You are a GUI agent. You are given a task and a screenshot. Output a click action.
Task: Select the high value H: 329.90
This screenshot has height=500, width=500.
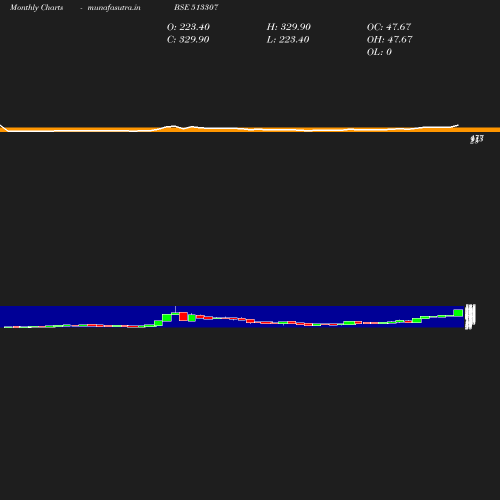(289, 27)
